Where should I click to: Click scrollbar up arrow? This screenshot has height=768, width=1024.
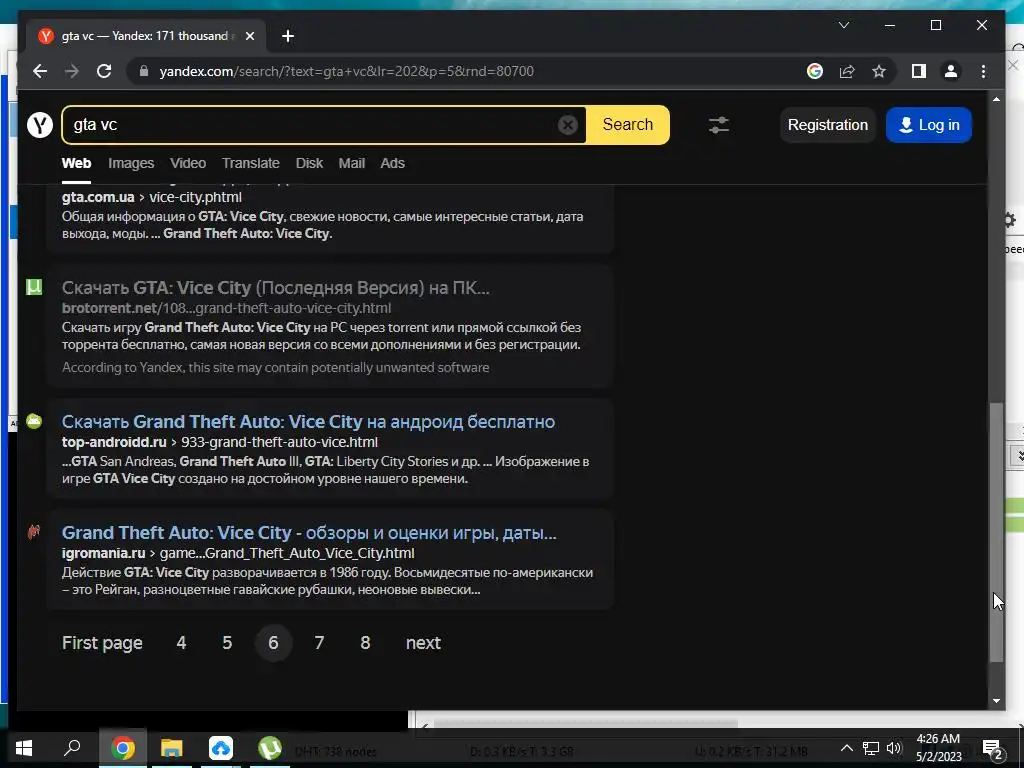(x=996, y=99)
